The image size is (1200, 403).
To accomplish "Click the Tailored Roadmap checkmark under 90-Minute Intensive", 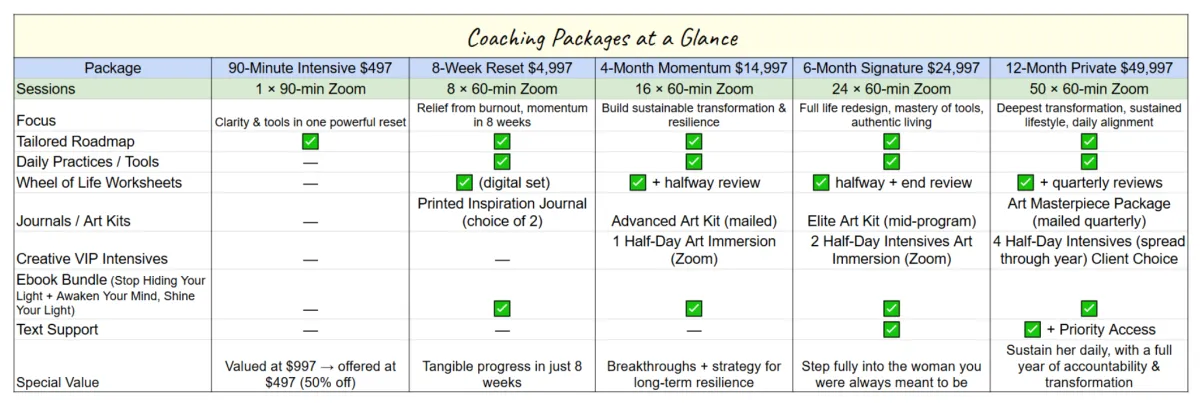I will (310, 141).
